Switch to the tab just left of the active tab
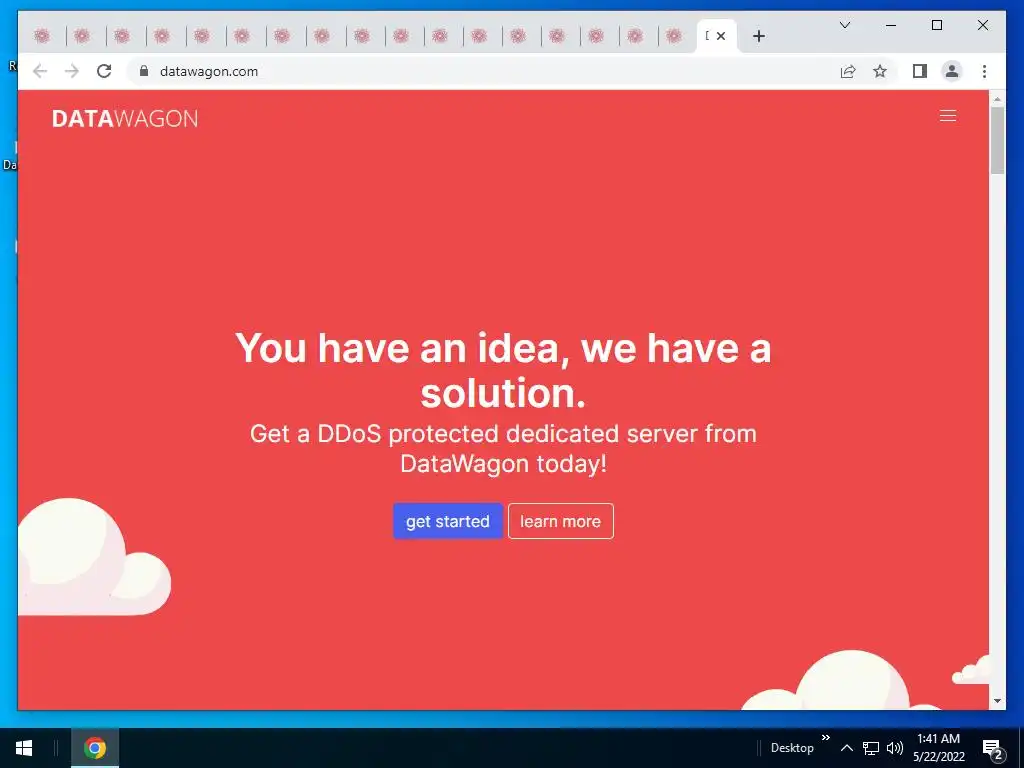Image resolution: width=1024 pixels, height=768 pixels. [x=674, y=36]
